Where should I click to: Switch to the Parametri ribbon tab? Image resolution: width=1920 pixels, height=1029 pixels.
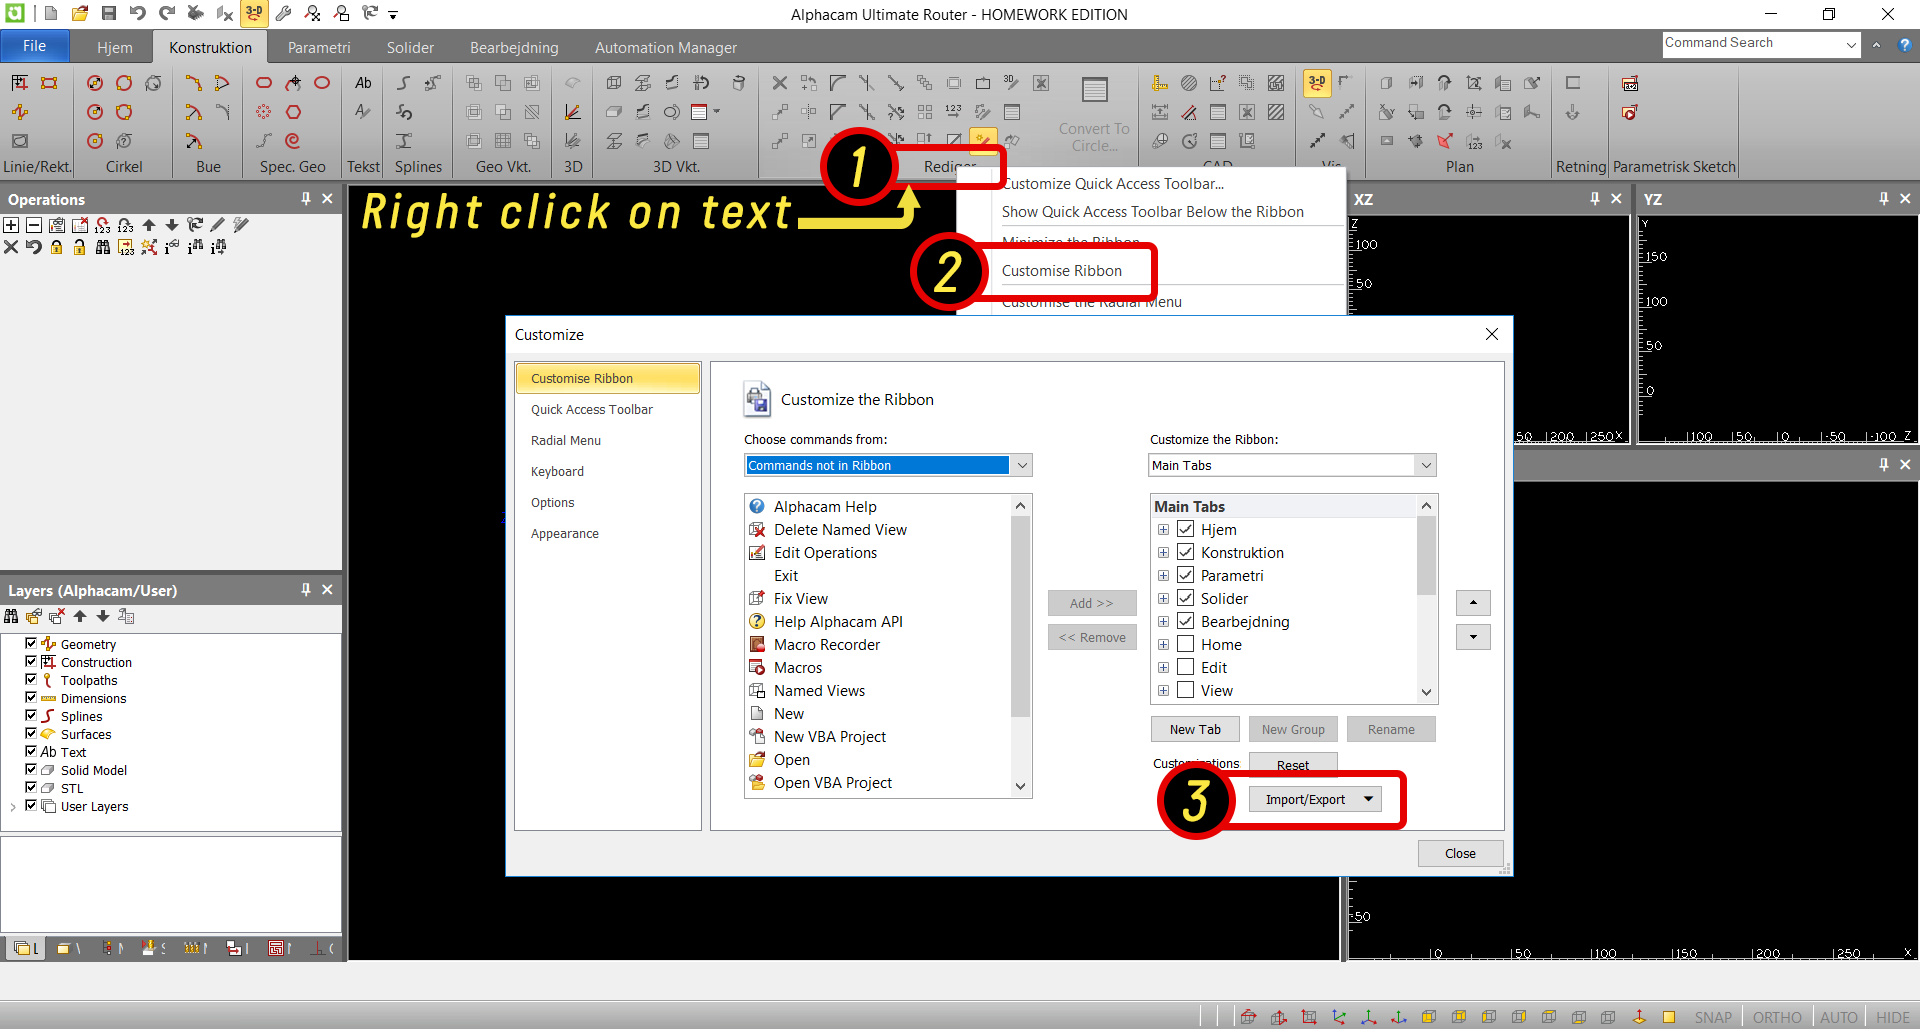pos(319,47)
